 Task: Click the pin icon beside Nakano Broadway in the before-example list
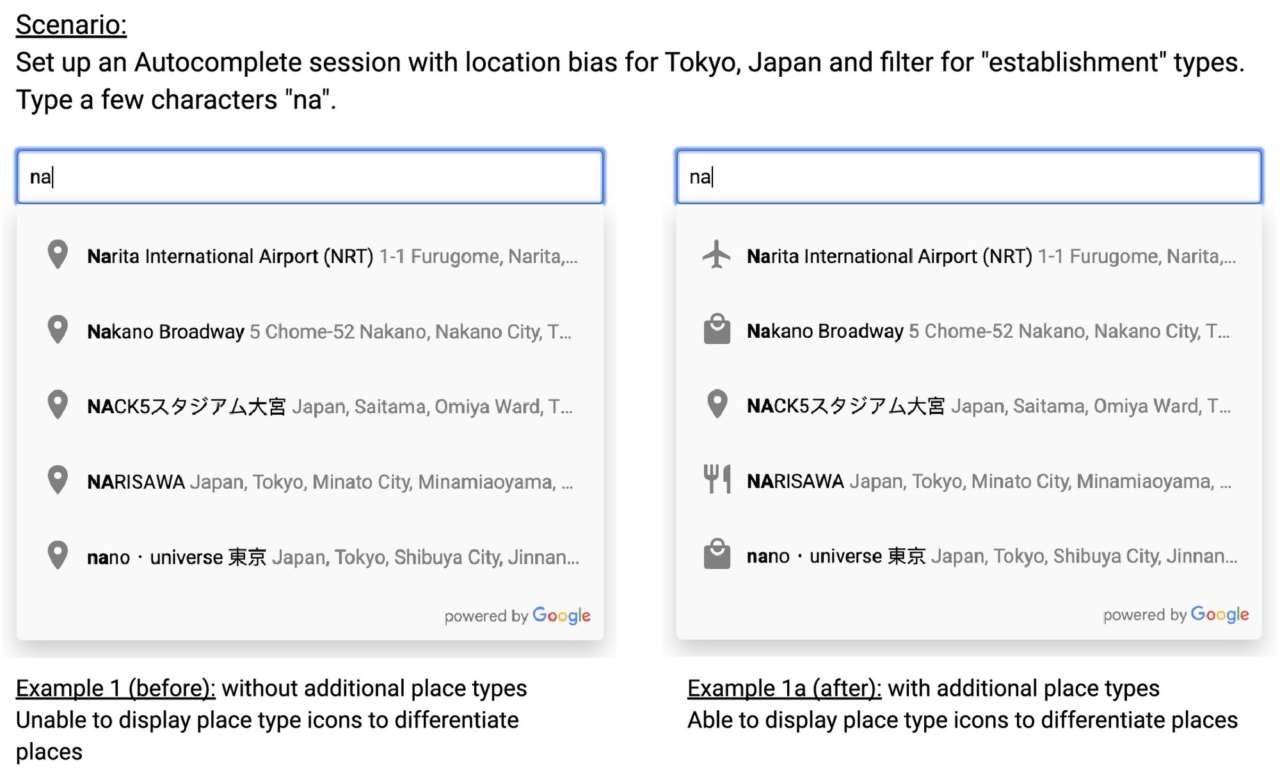coord(58,330)
